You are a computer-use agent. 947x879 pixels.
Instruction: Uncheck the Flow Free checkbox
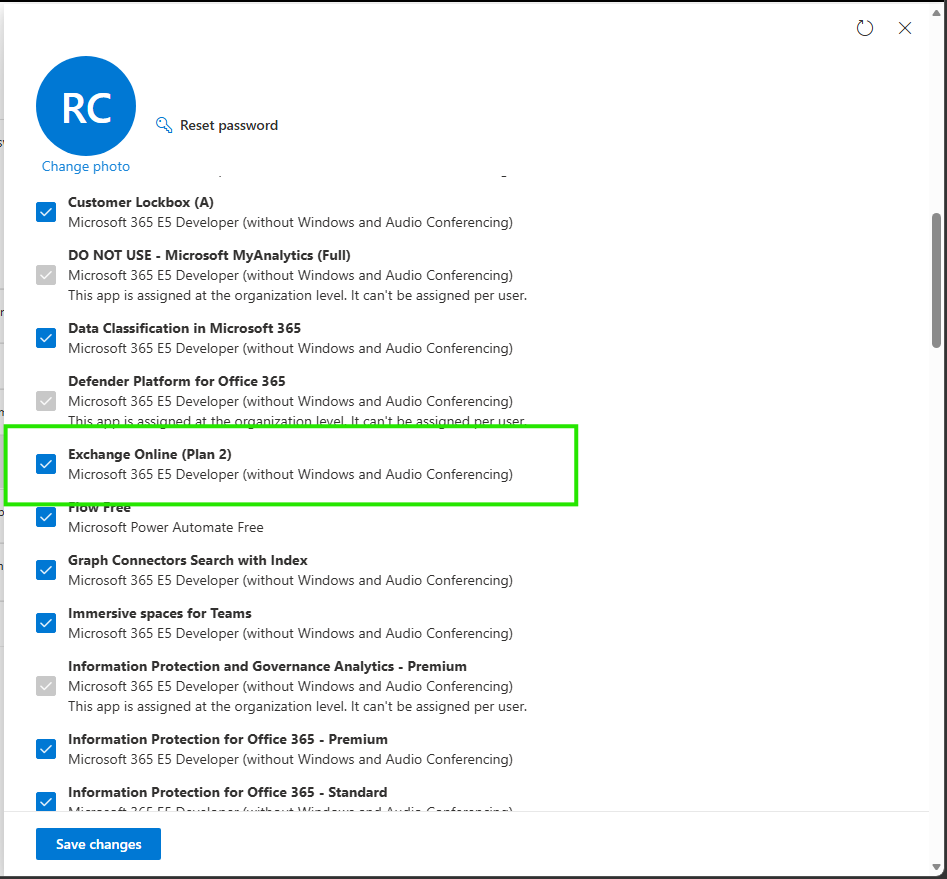coord(46,517)
